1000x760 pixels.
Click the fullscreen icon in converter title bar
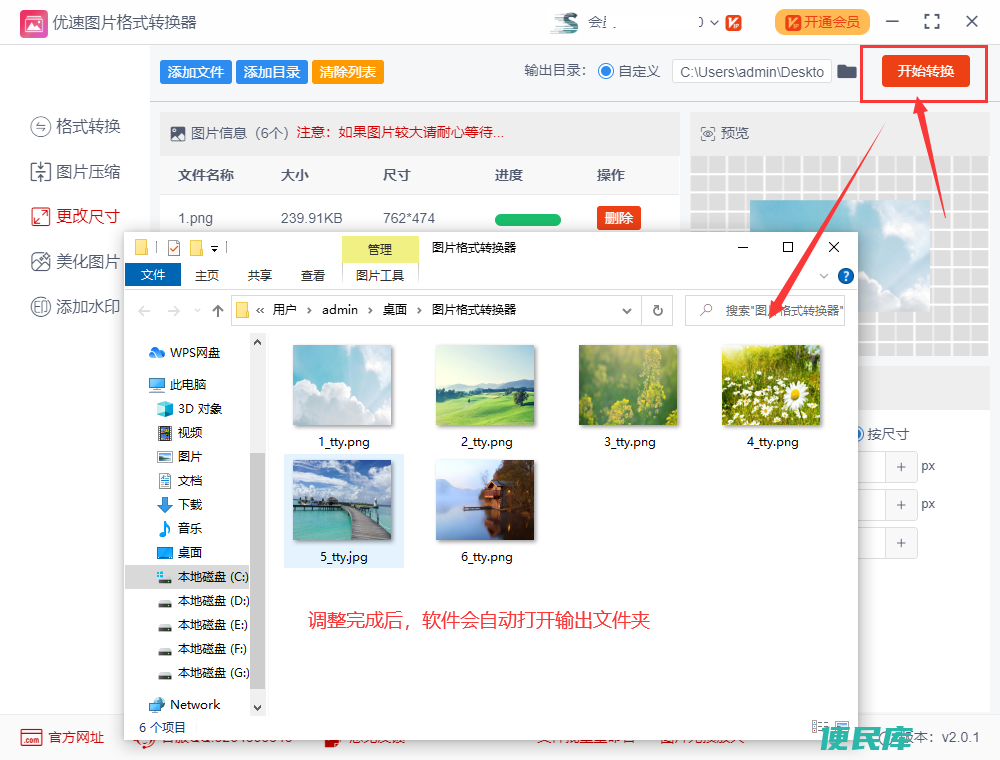tap(932, 22)
